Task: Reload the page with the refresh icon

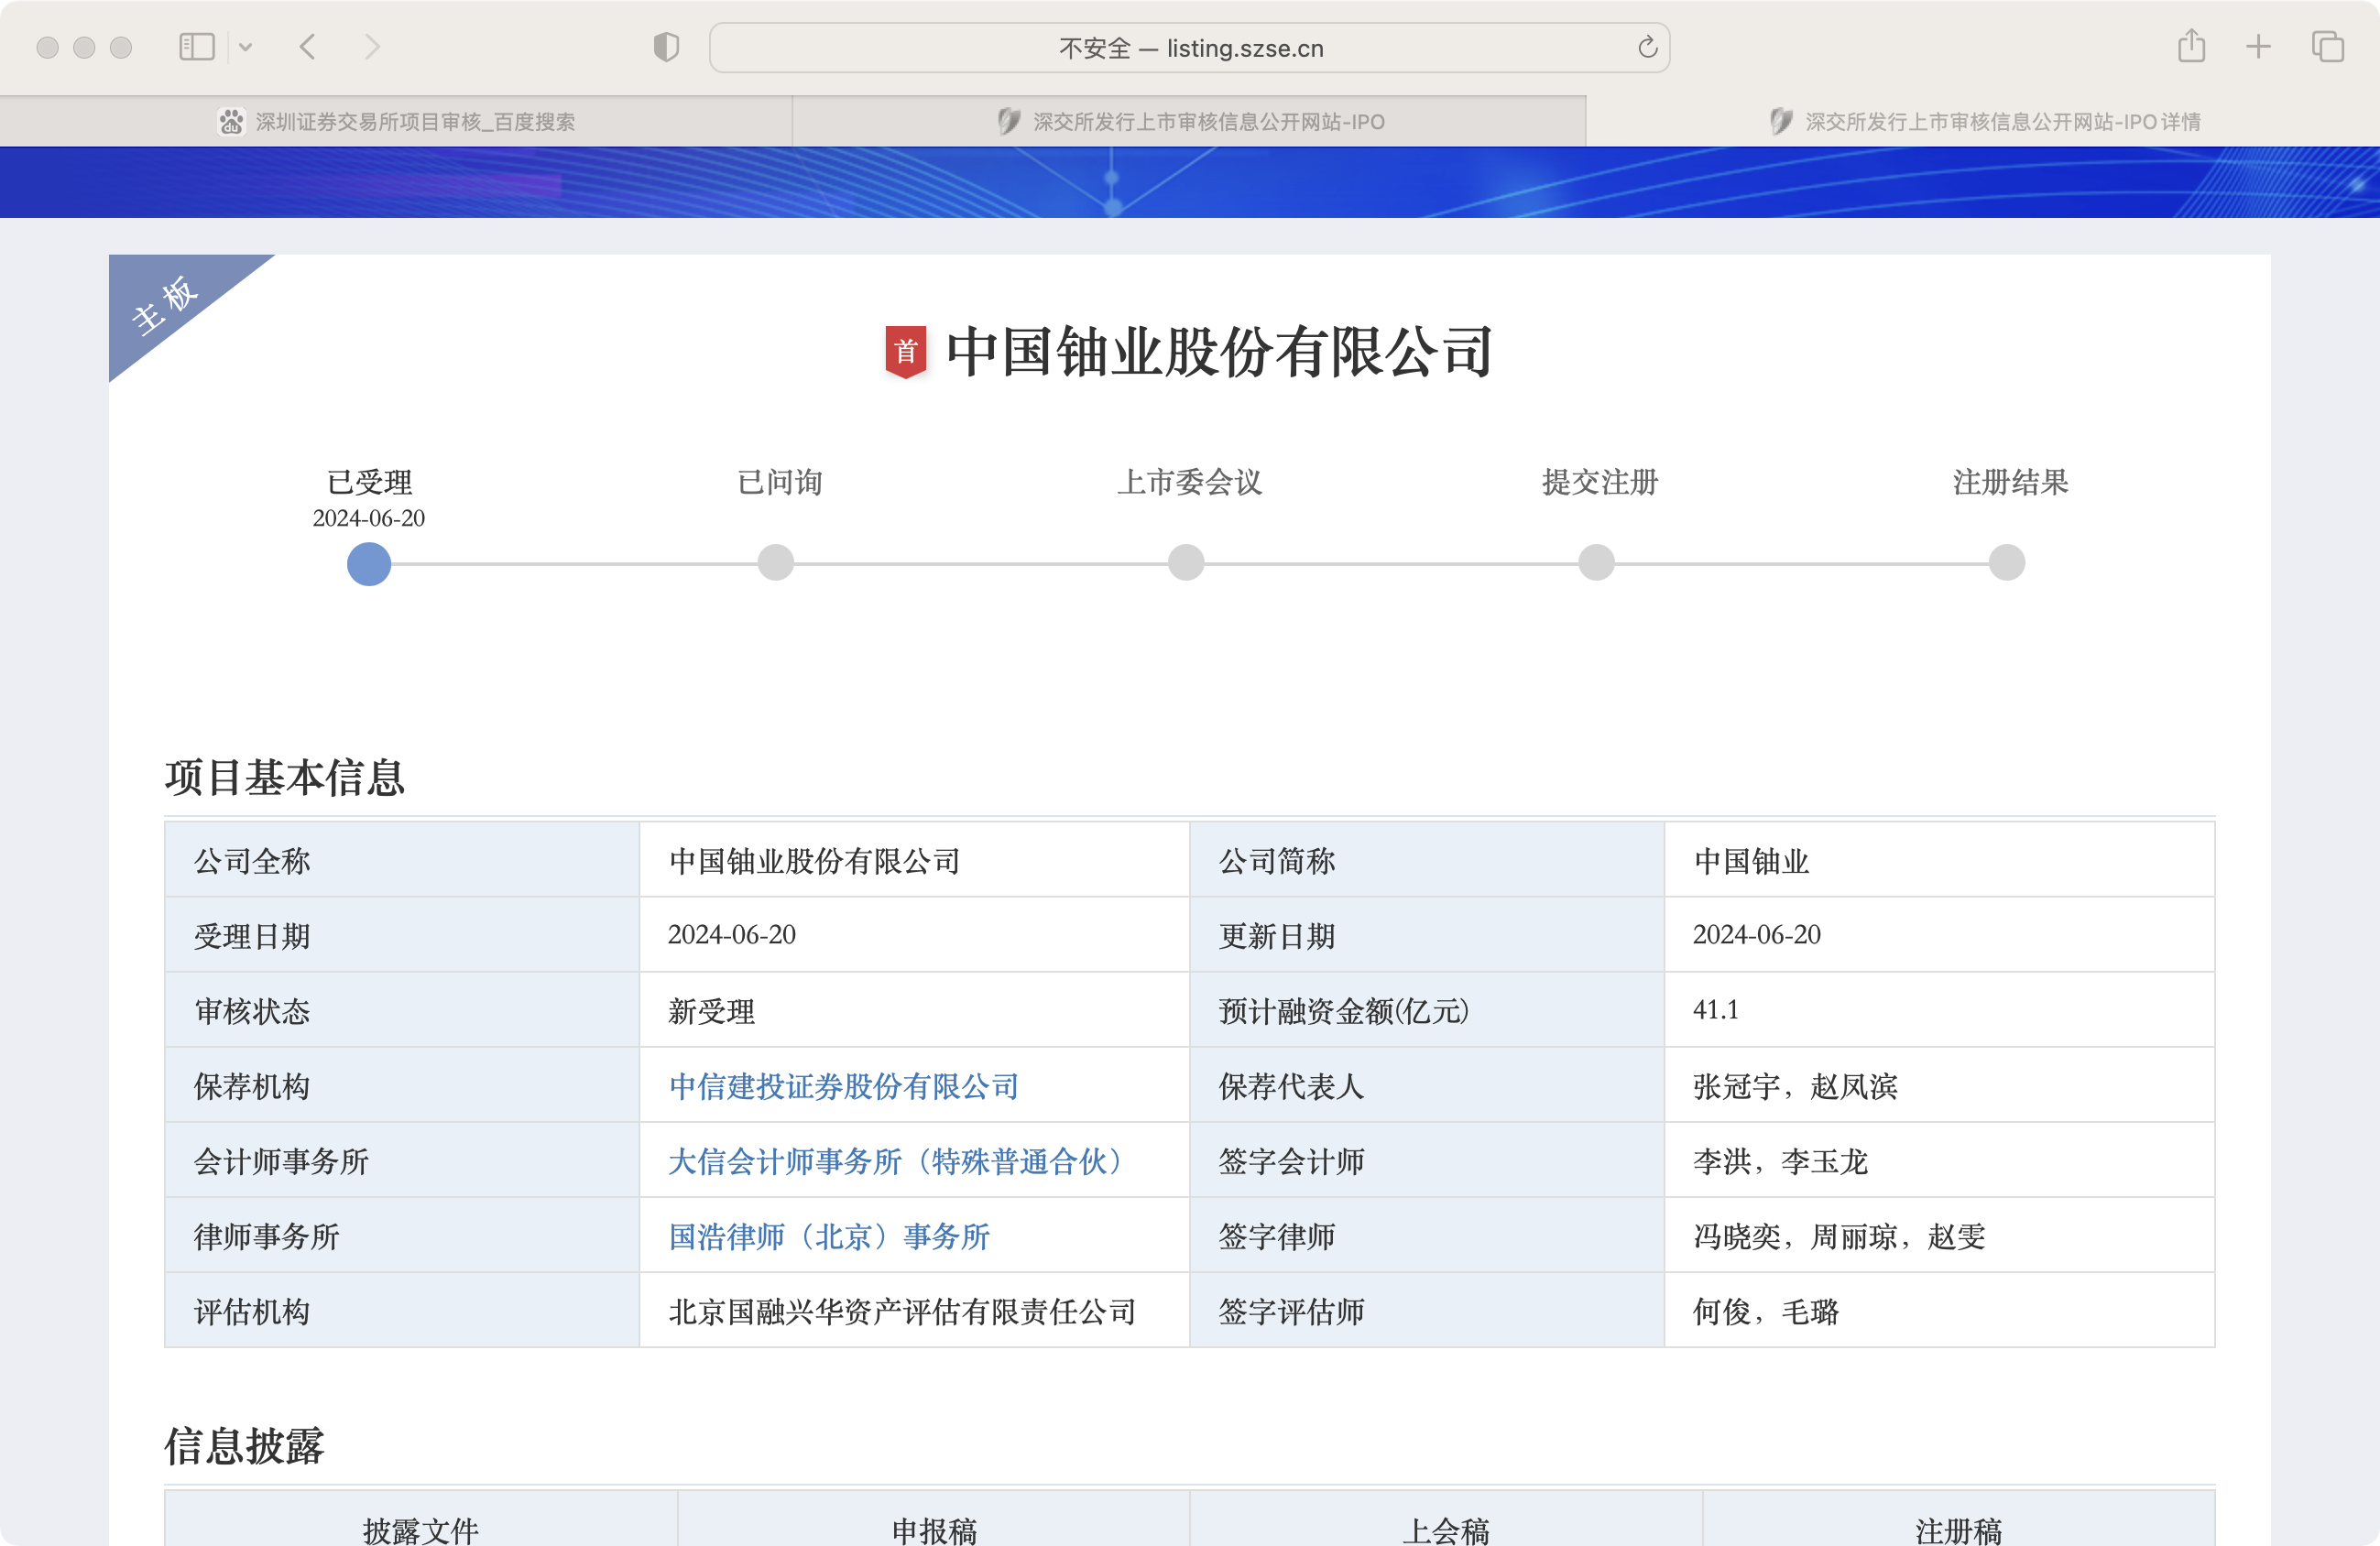Action: (1647, 47)
